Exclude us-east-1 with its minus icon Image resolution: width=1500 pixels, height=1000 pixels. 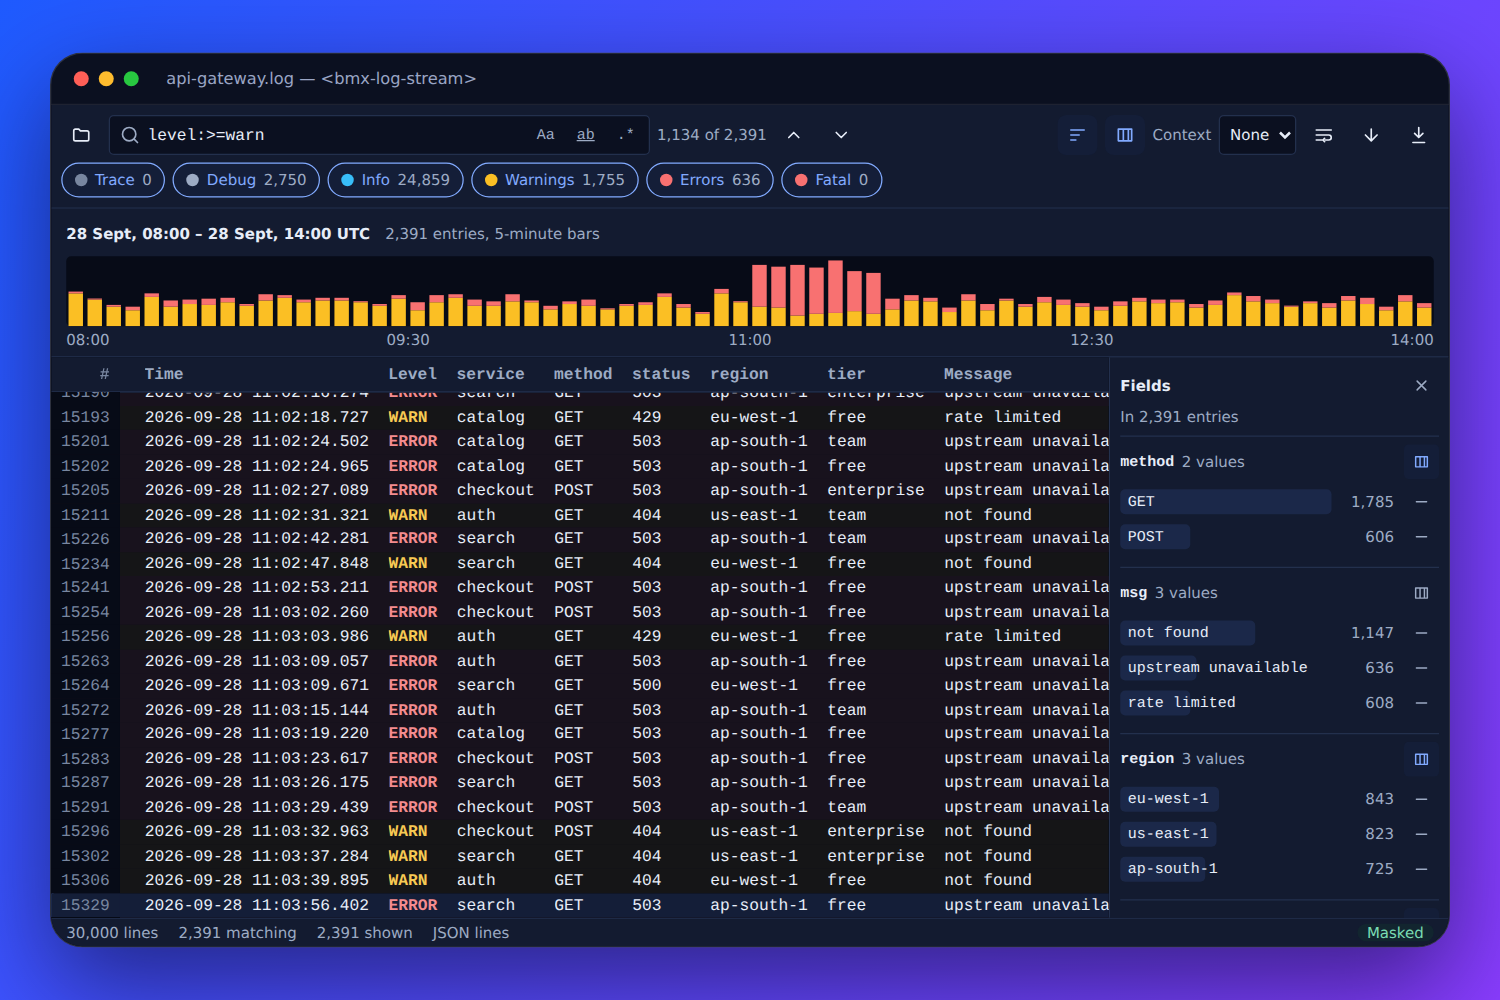[x=1421, y=834]
